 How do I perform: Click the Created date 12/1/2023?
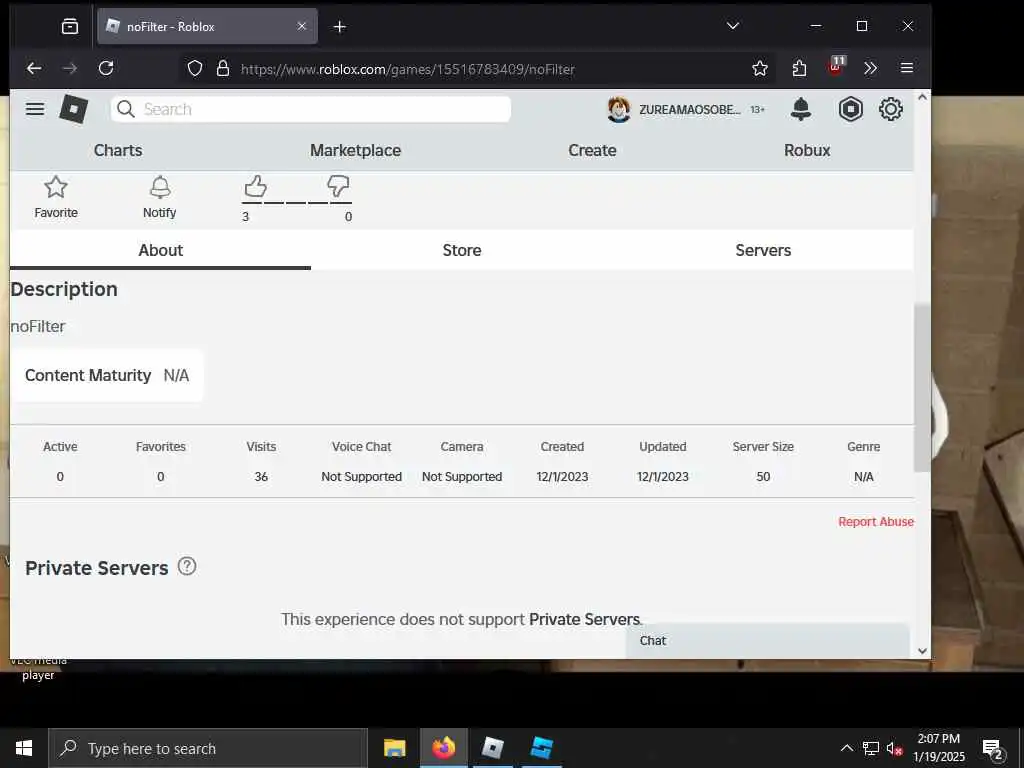(562, 477)
